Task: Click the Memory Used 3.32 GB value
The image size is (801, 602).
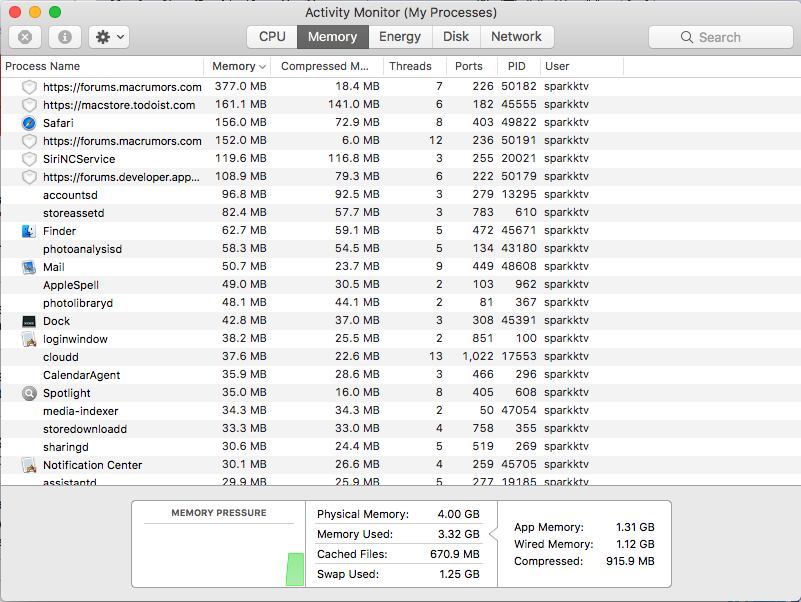Action: point(458,534)
